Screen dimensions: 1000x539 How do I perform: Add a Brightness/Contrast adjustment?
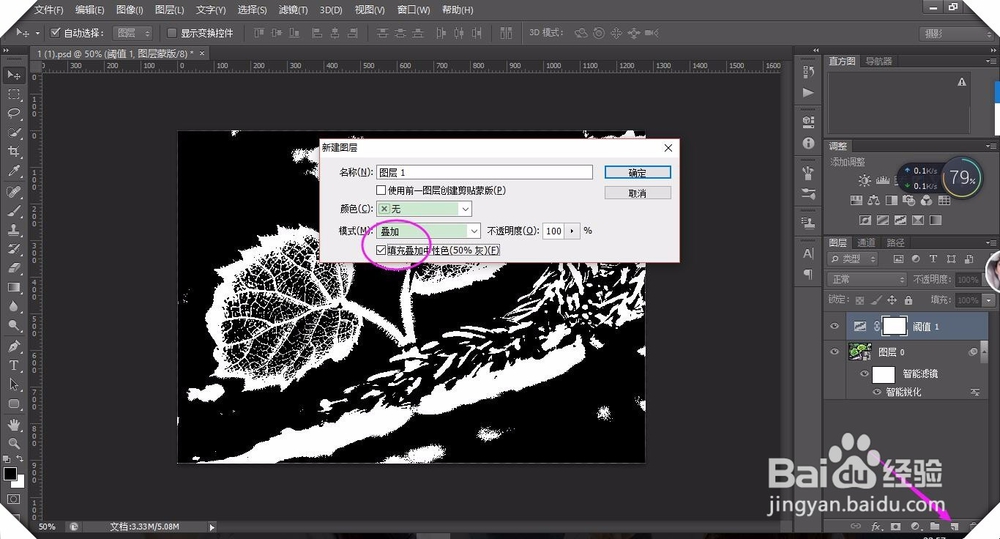tap(864, 181)
